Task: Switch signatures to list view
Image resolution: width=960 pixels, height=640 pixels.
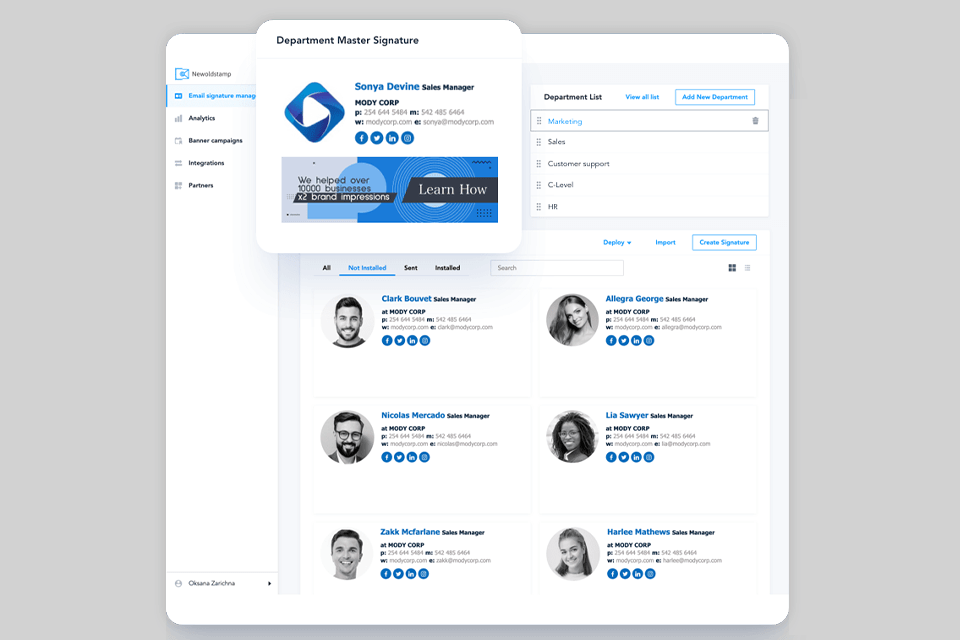Action: (747, 267)
